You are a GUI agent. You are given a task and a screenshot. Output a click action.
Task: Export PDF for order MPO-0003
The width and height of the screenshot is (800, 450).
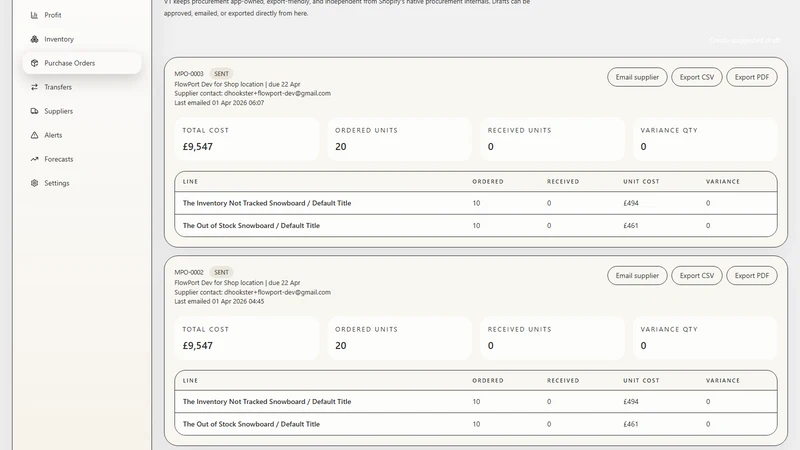pos(752,77)
